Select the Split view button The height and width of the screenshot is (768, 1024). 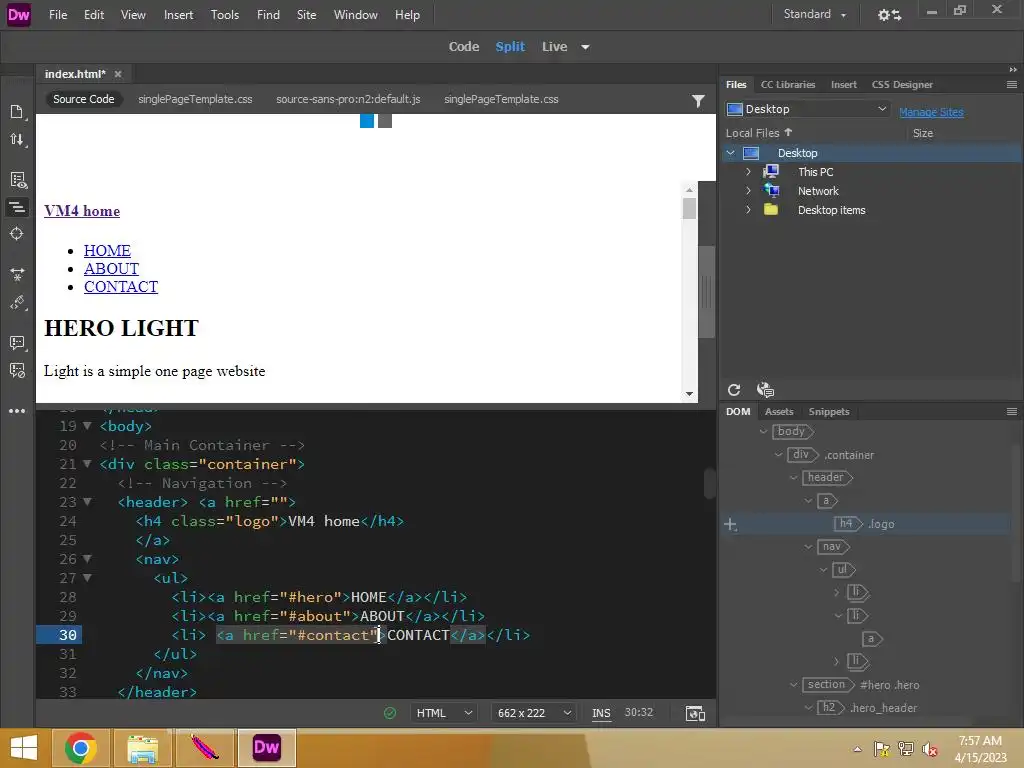tap(510, 47)
